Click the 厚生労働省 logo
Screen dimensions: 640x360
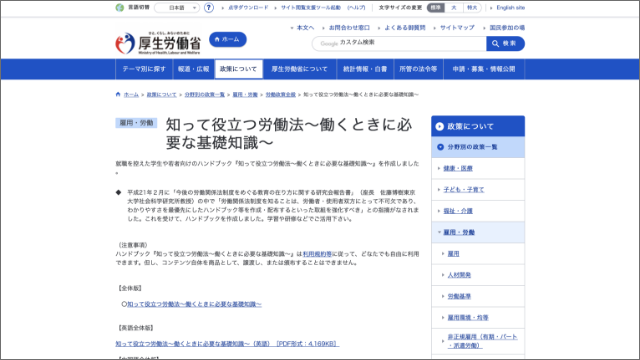158,43
